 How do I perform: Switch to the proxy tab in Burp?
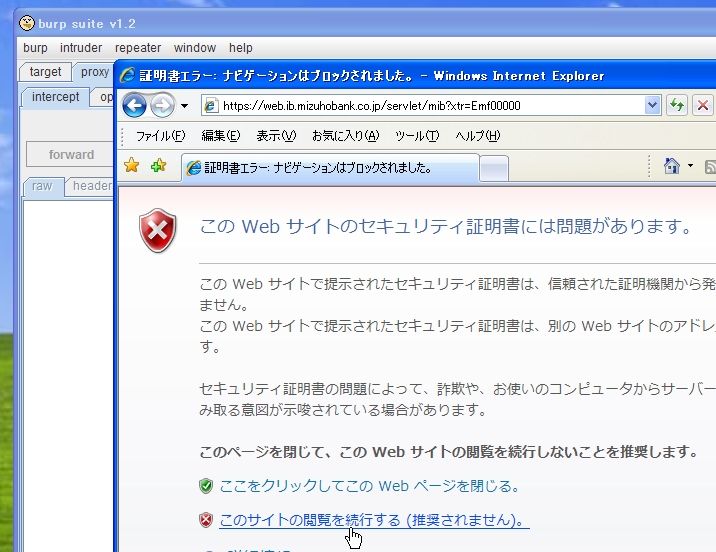[x=95, y=72]
